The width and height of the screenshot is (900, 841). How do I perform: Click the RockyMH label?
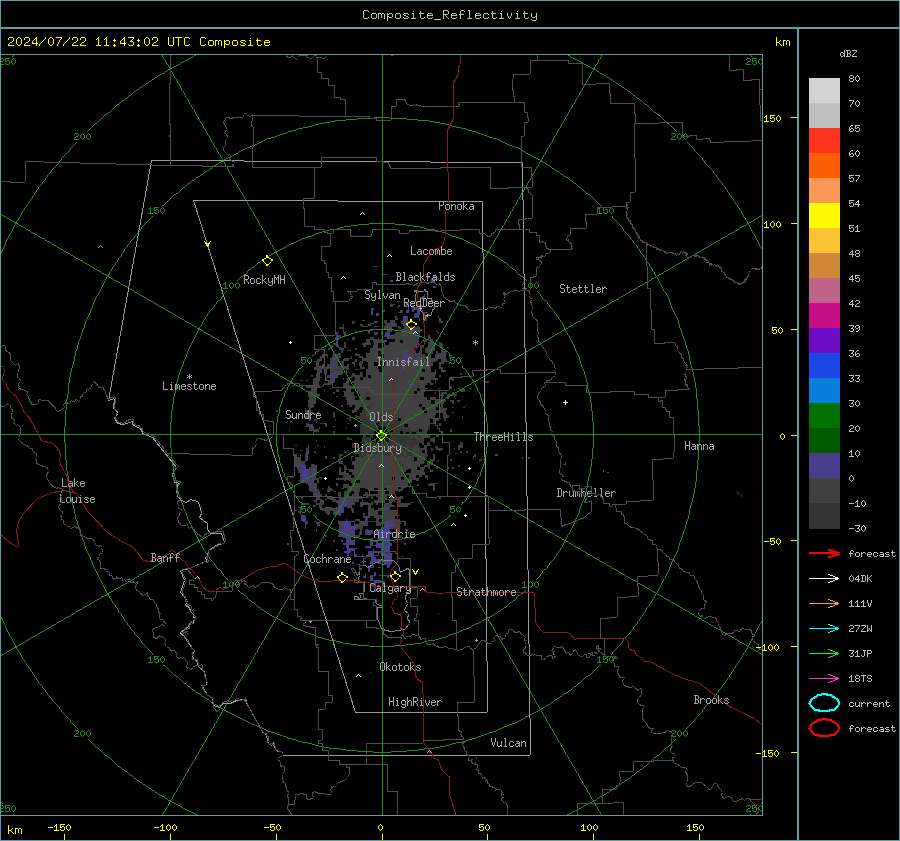(264, 280)
